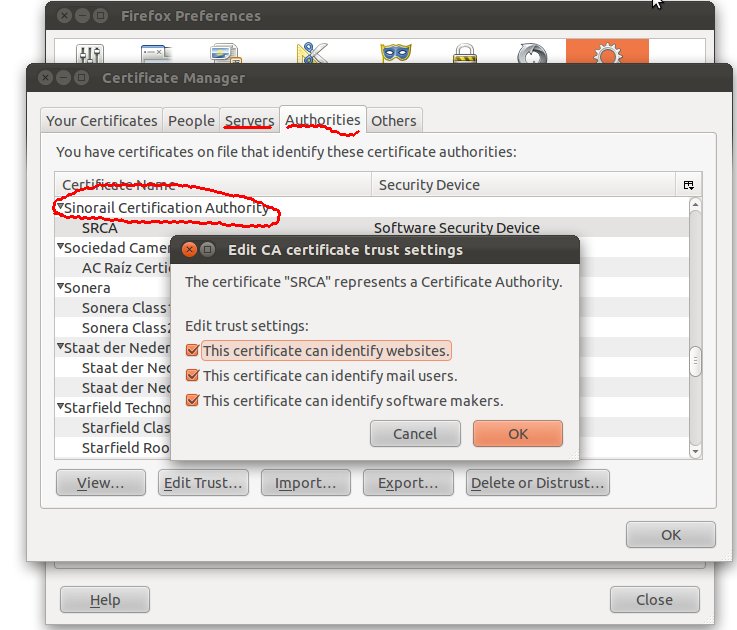This screenshot has width=737, height=630.
Task: Click the Edit Trust... button
Action: pyautogui.click(x=203, y=483)
